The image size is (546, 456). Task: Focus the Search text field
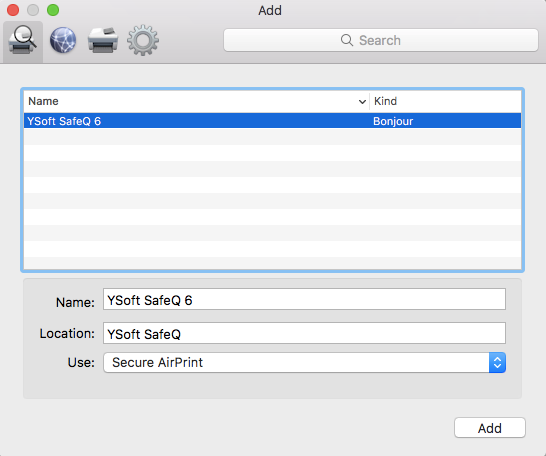click(381, 40)
